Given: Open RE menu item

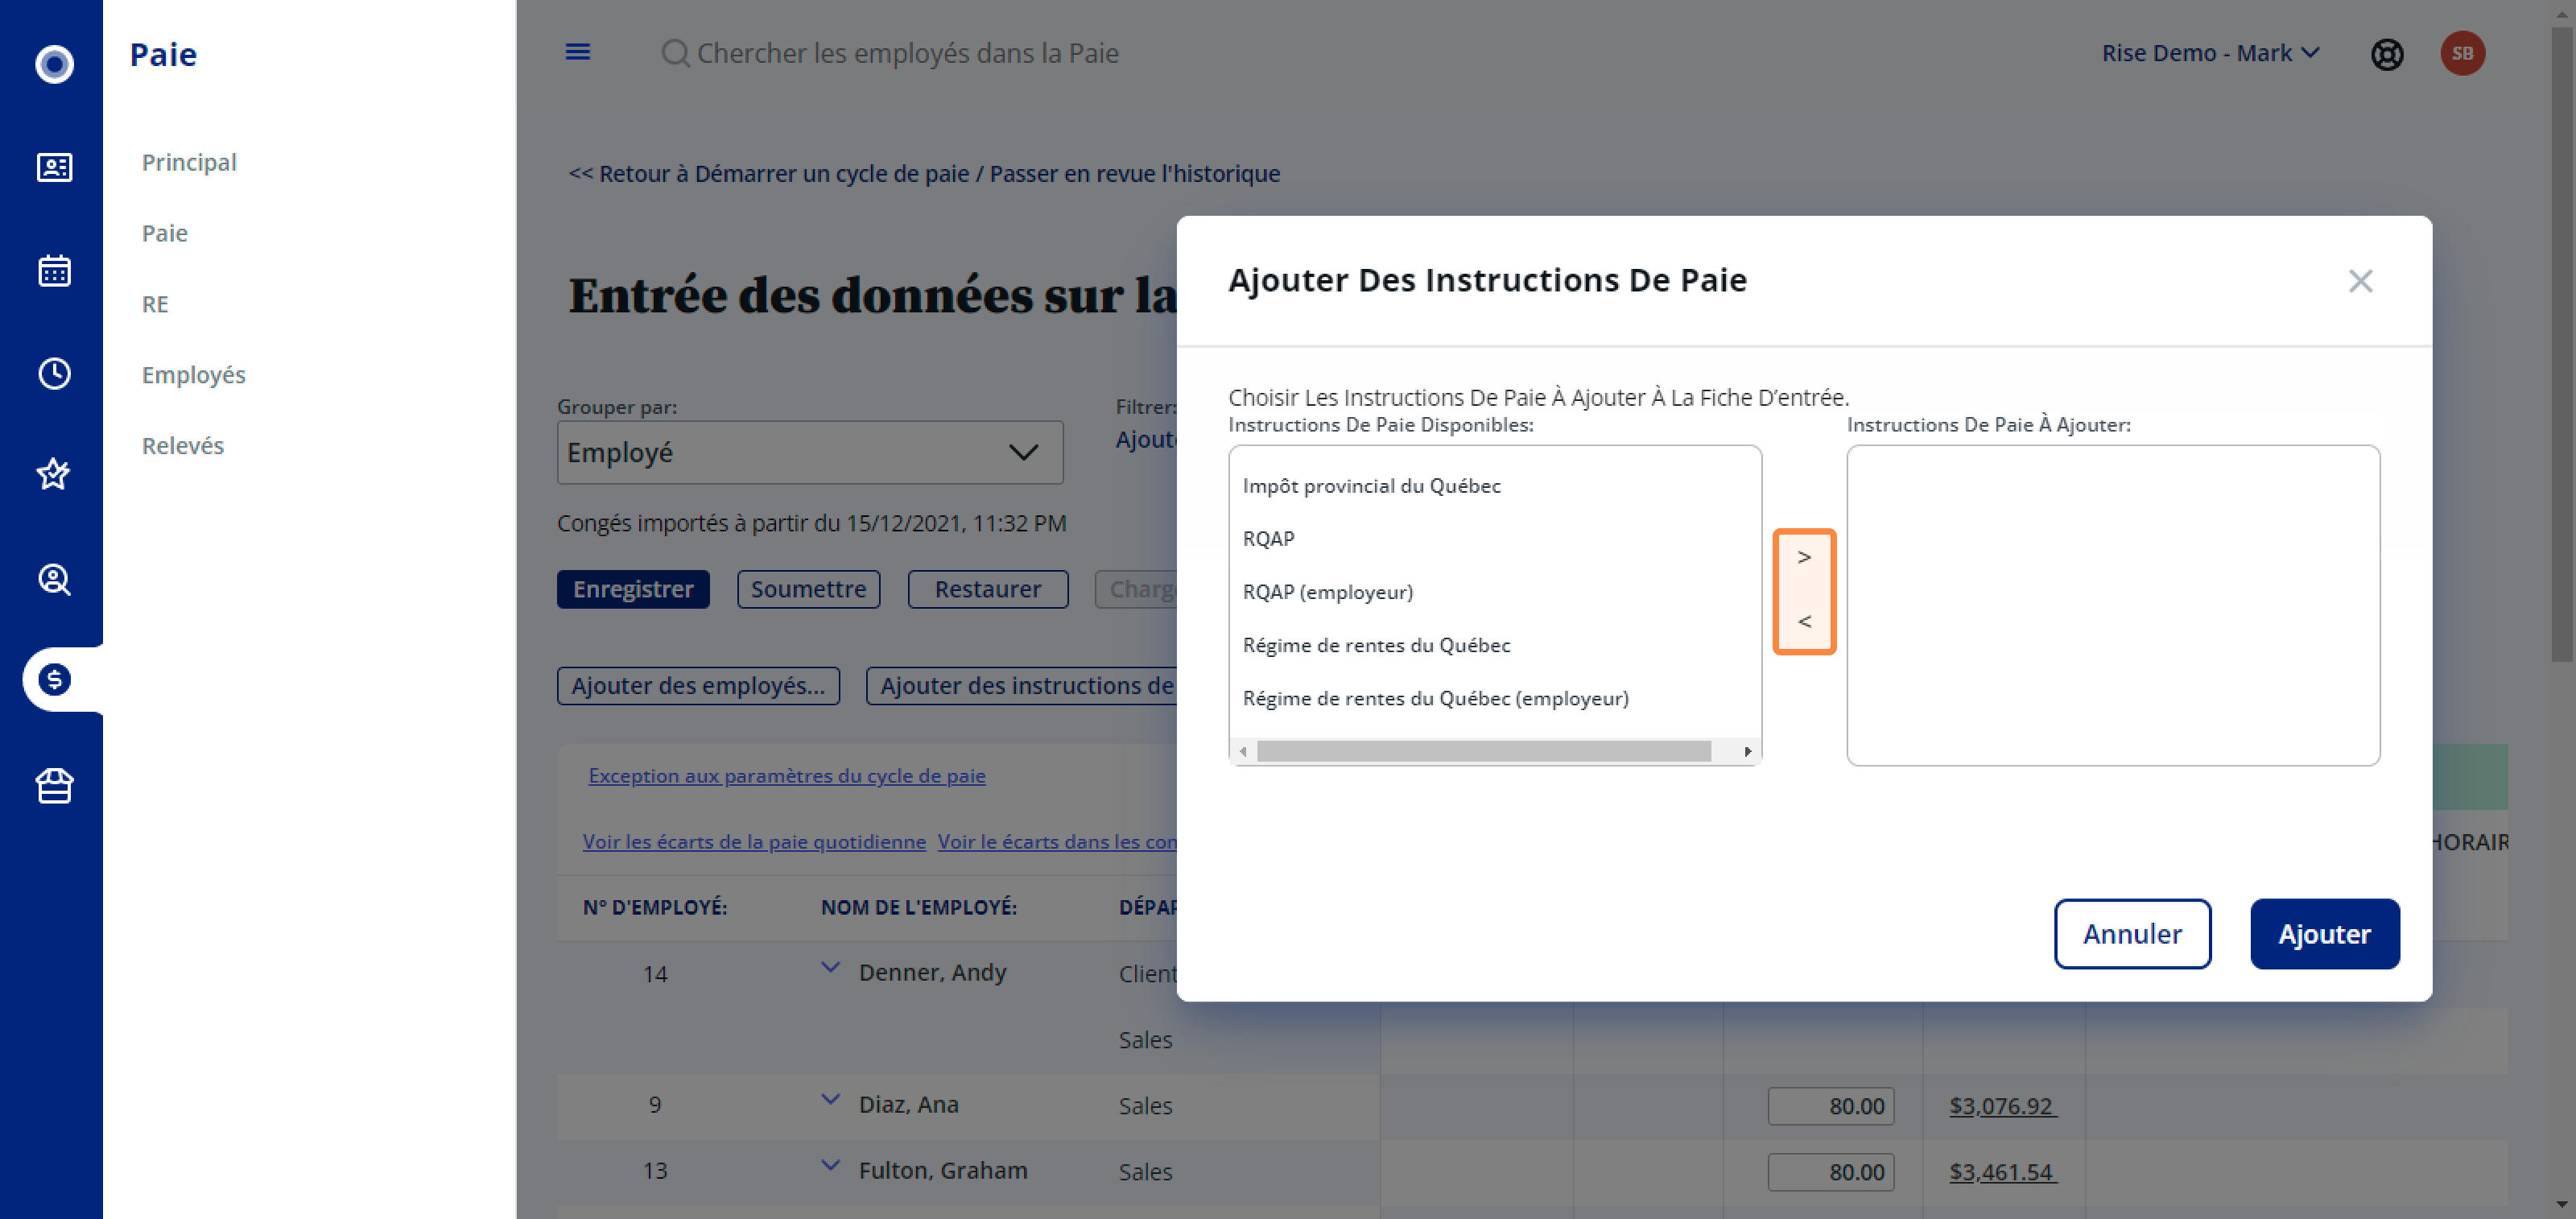Looking at the screenshot, I should point(155,304).
